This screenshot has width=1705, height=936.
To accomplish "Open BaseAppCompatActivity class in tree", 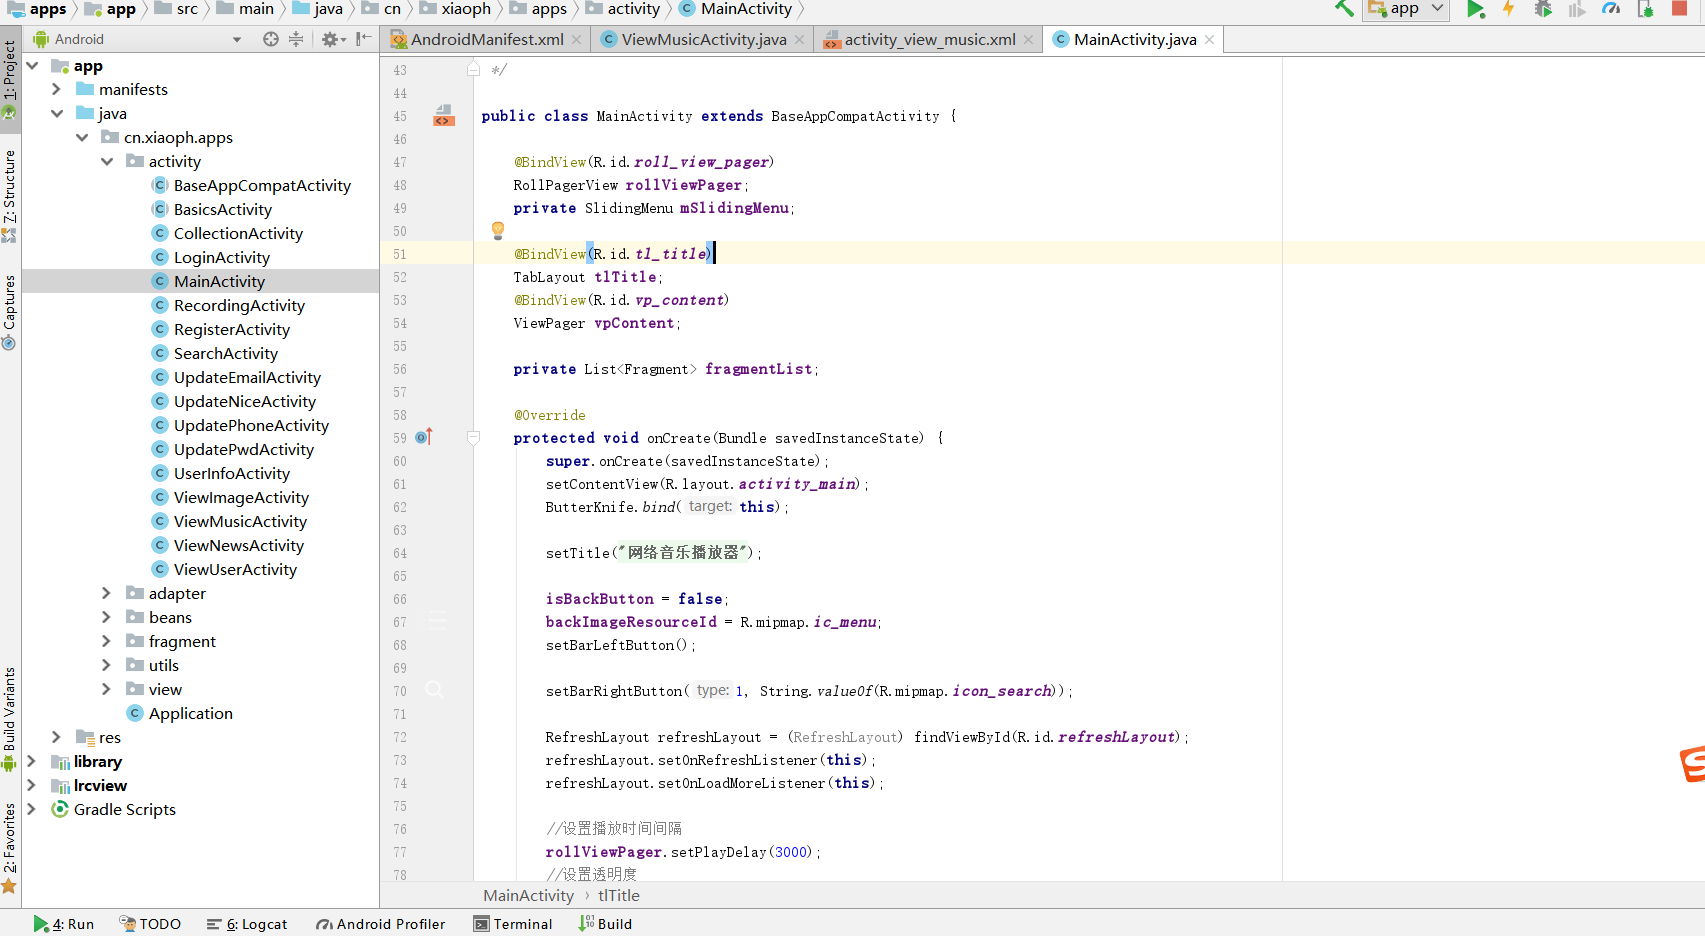I will [262, 186].
